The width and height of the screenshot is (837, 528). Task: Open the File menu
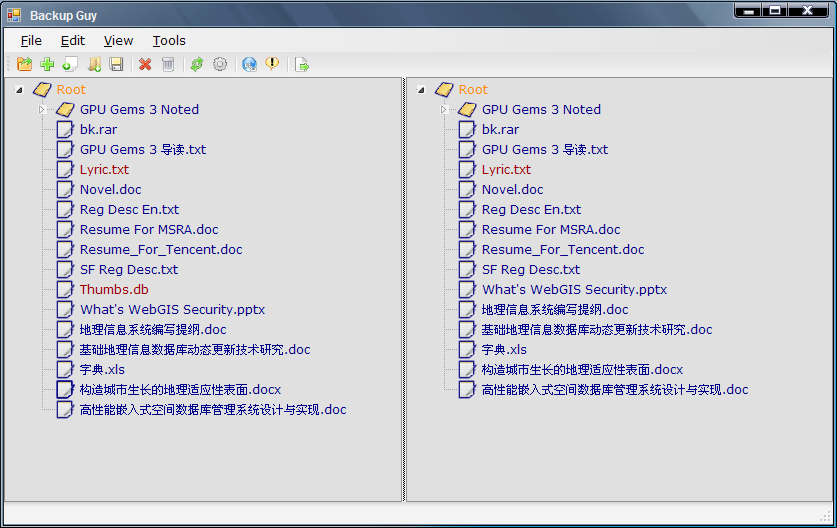(x=31, y=41)
